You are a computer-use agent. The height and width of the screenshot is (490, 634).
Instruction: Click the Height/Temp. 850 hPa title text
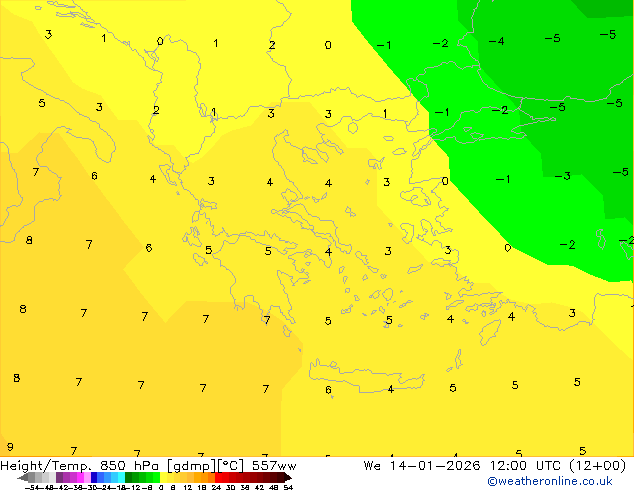79,466
